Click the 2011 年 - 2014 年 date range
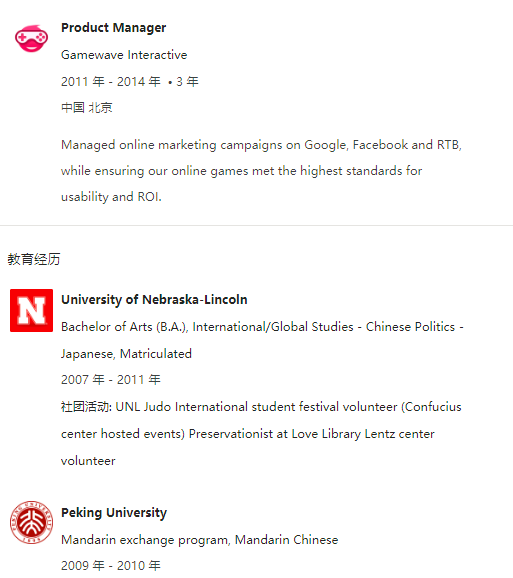 pyautogui.click(x=111, y=81)
